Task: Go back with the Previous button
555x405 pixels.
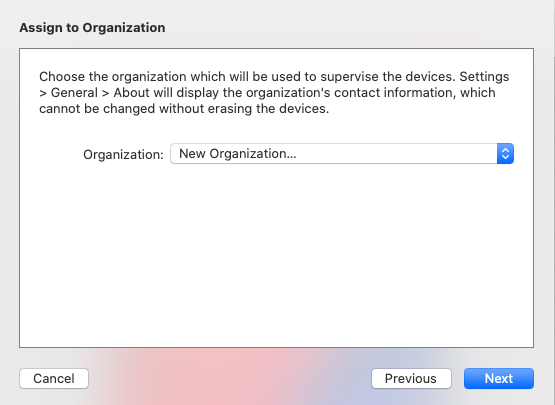Action: coord(411,378)
